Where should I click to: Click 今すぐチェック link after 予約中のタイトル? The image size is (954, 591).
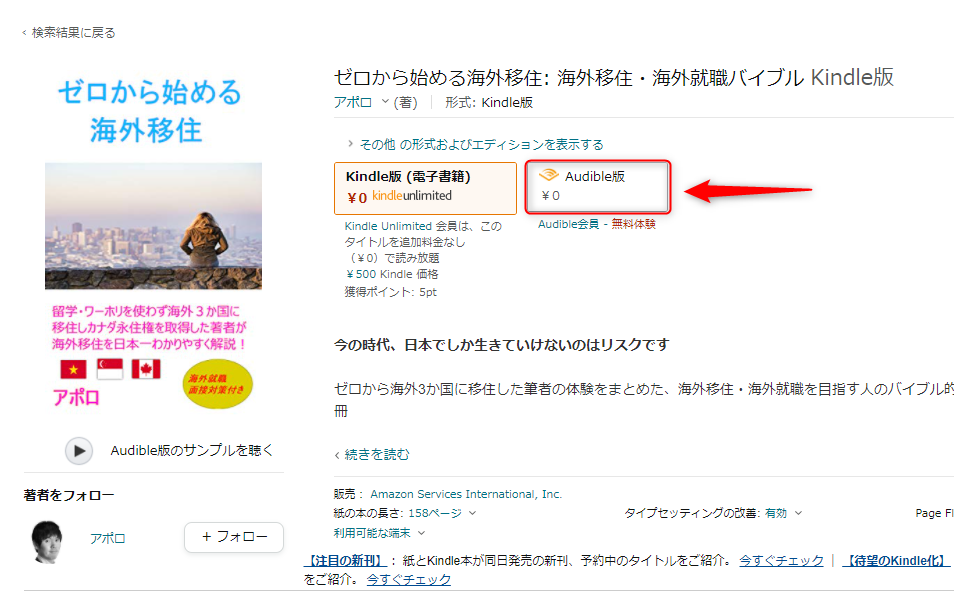pos(781,561)
